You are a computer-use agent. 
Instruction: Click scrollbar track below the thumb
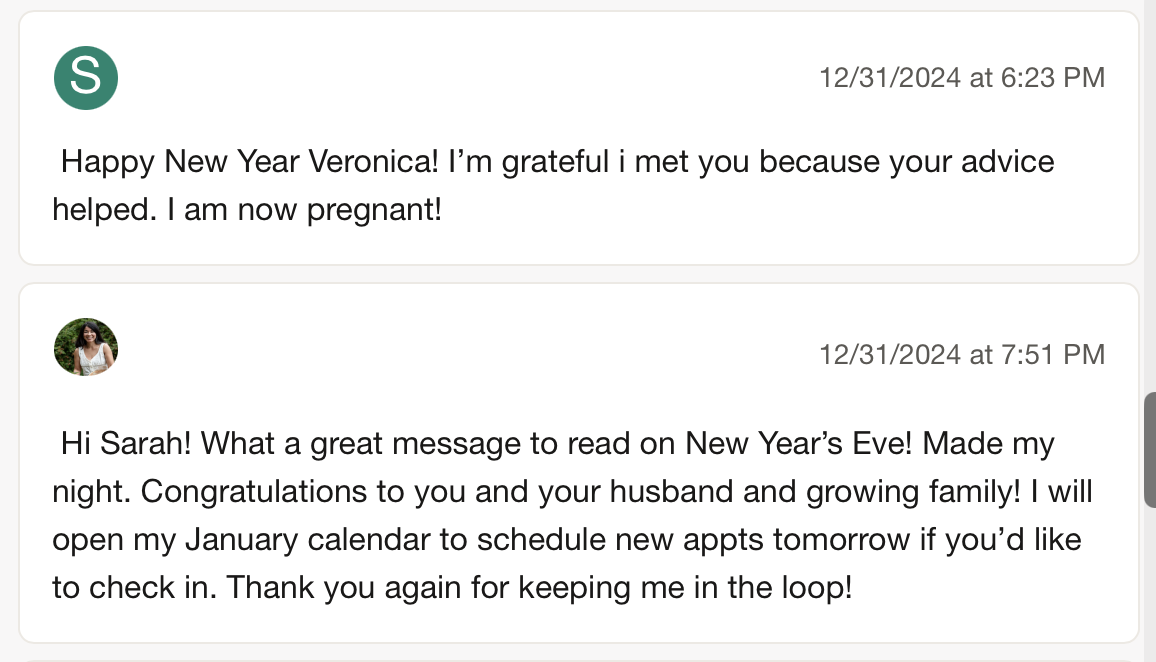click(1149, 585)
